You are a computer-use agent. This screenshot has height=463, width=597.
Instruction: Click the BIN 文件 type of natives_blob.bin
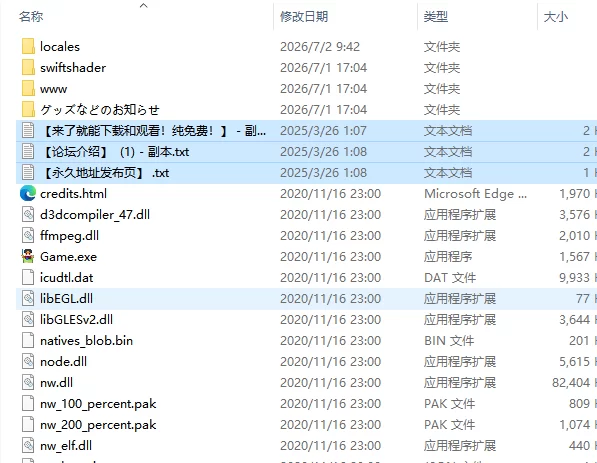click(x=449, y=340)
